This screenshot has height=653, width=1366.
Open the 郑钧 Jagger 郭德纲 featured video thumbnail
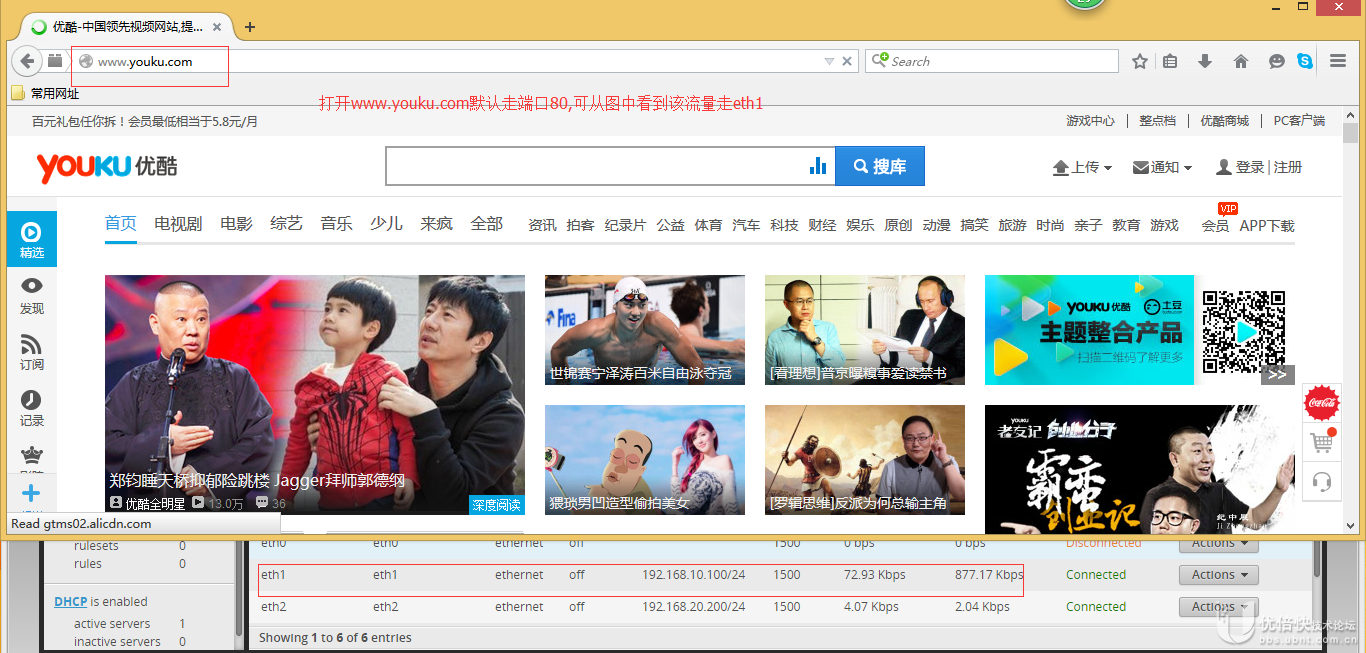click(x=315, y=395)
